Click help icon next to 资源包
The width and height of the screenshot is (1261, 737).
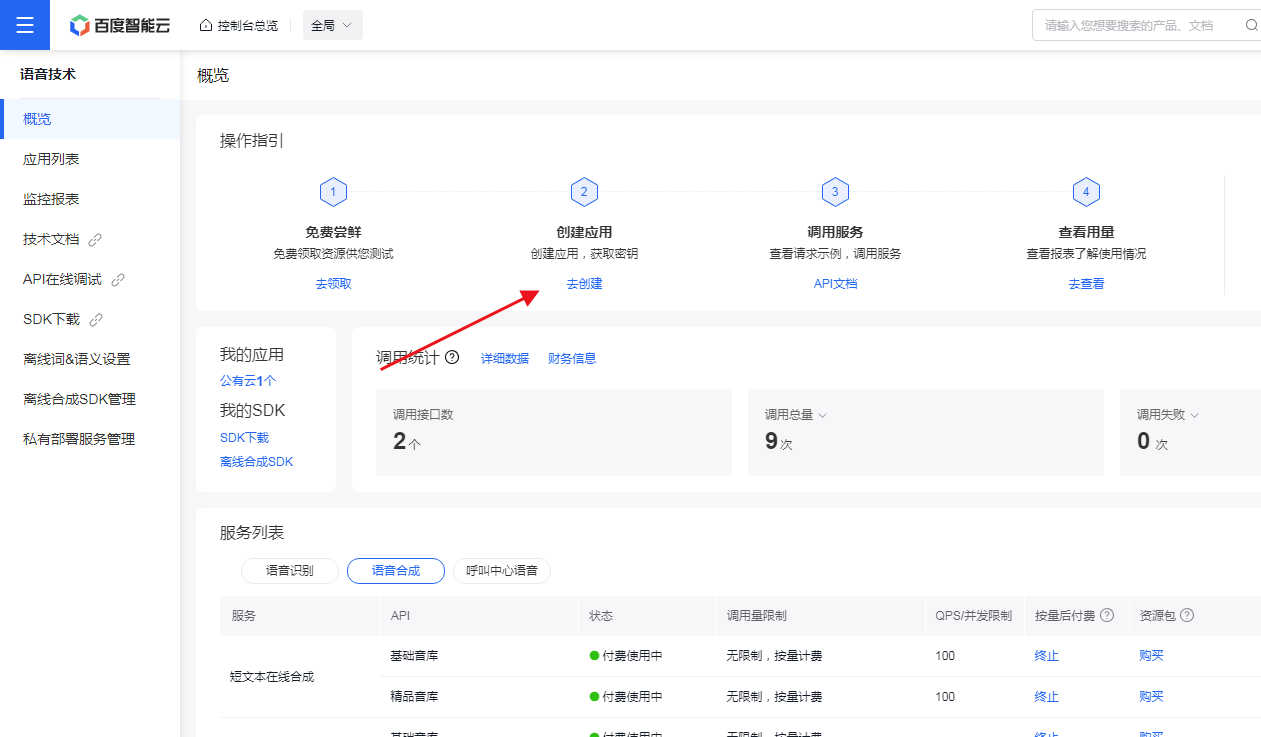tap(1188, 615)
